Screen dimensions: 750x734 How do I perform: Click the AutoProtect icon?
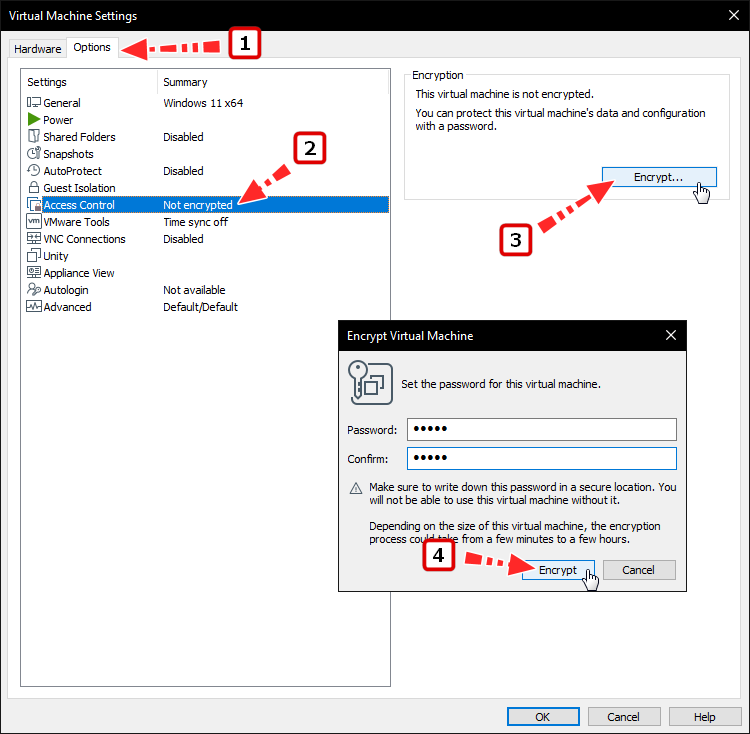click(33, 170)
